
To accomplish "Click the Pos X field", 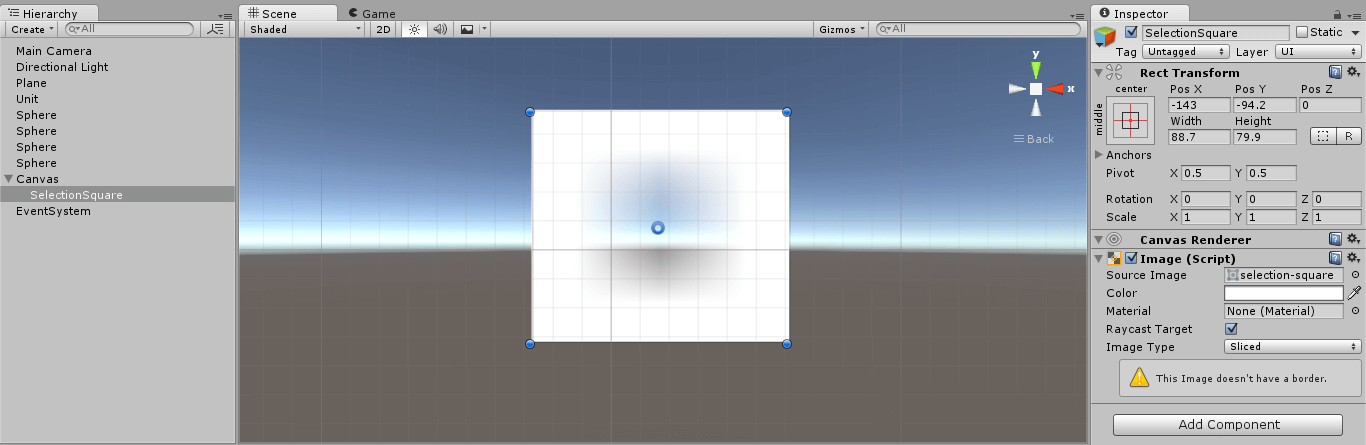I will pyautogui.click(x=1199, y=105).
